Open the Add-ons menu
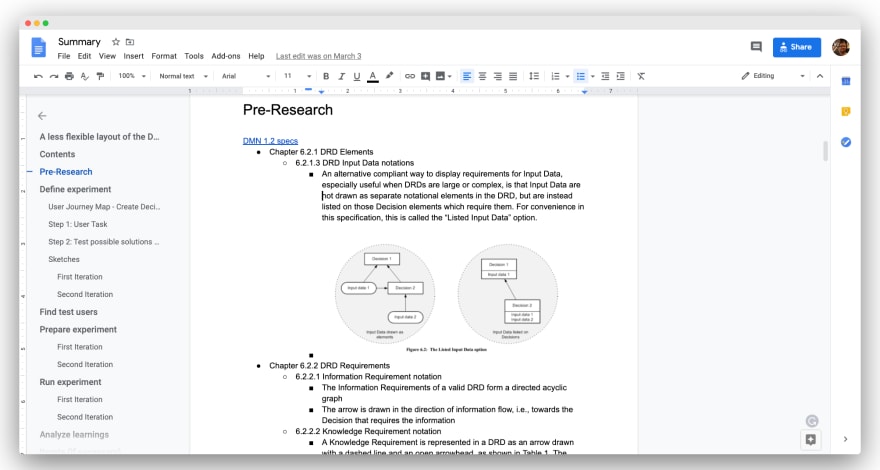880x470 pixels. tap(226, 56)
